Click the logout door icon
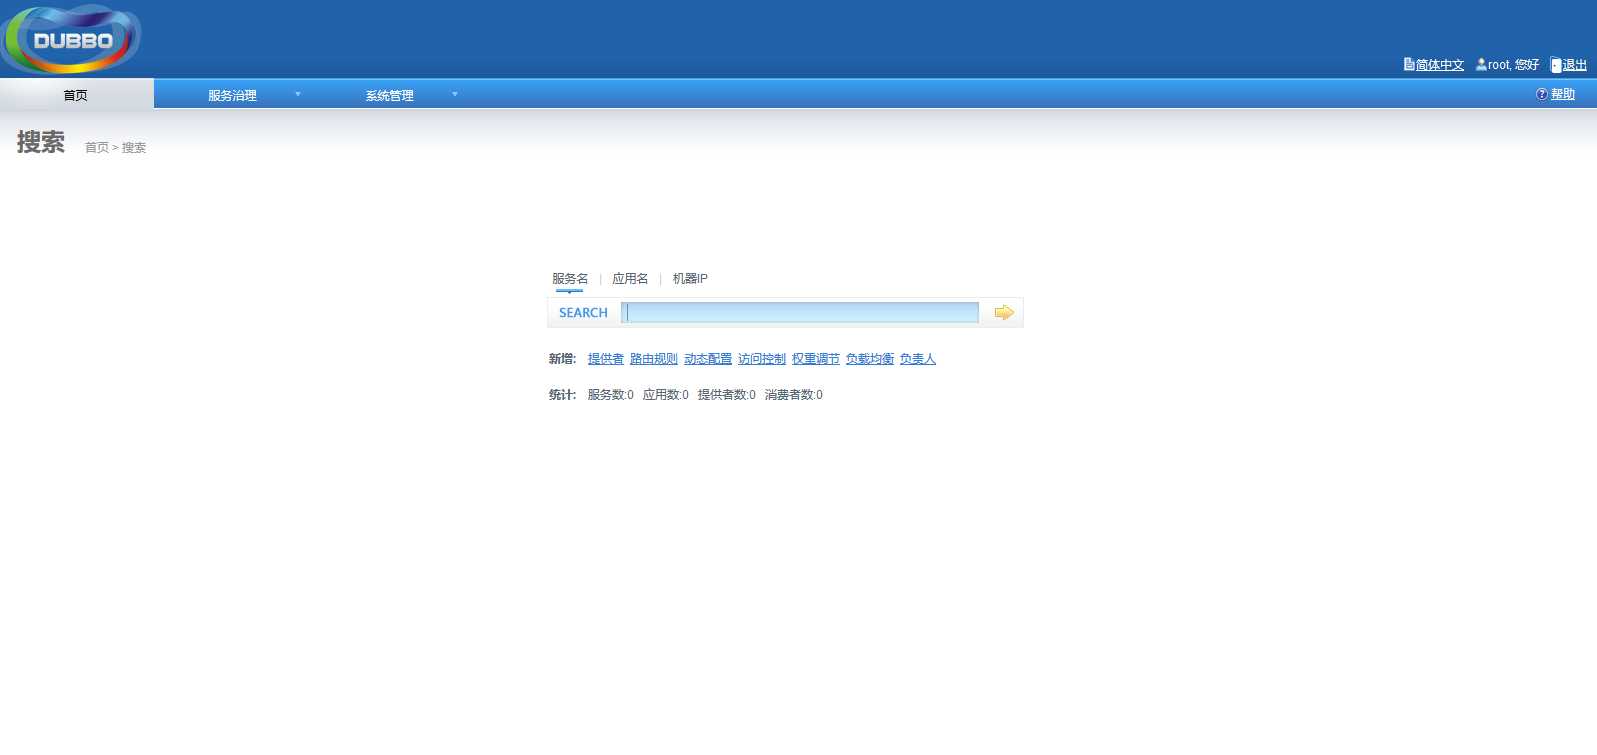 pyautogui.click(x=1556, y=65)
